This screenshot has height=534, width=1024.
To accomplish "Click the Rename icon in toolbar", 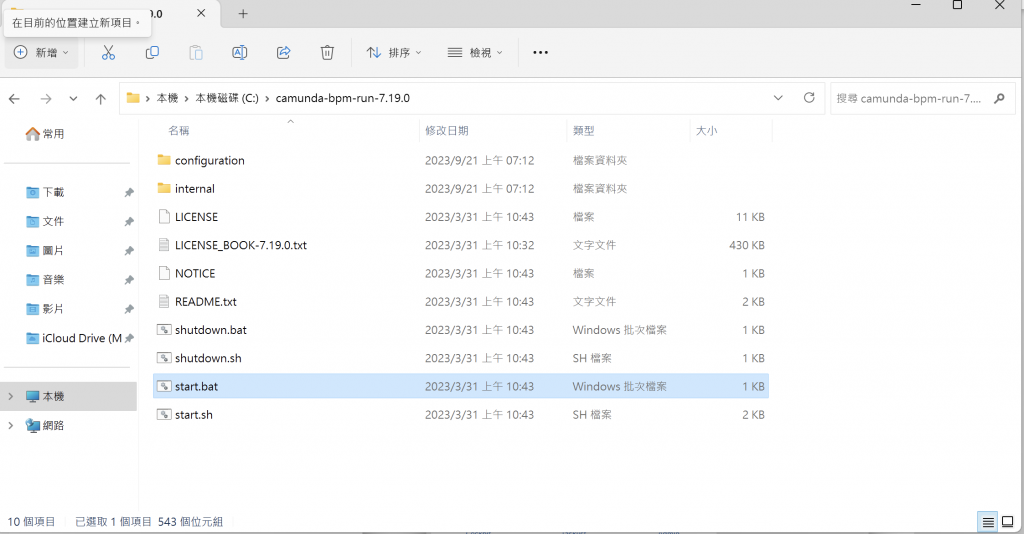I will pos(240,52).
